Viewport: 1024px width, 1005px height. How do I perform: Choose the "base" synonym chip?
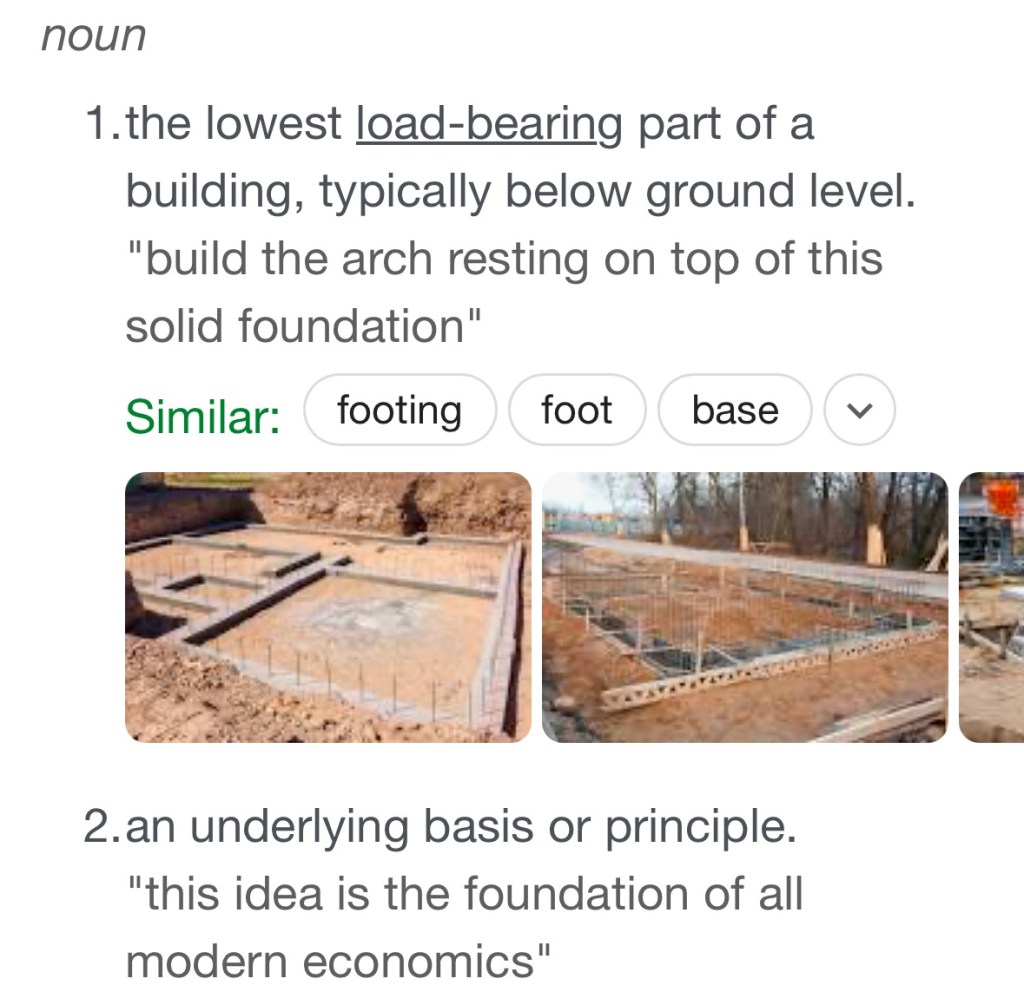click(x=735, y=410)
